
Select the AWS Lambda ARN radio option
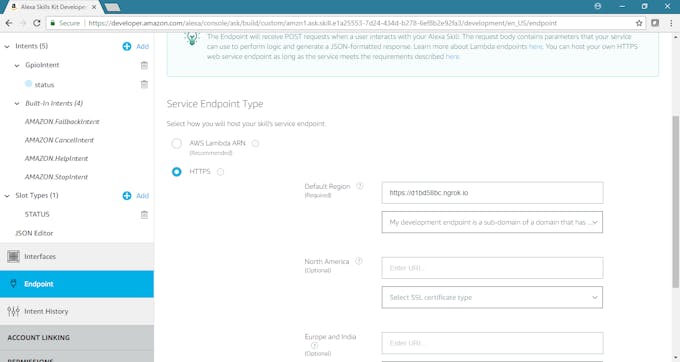(x=177, y=143)
